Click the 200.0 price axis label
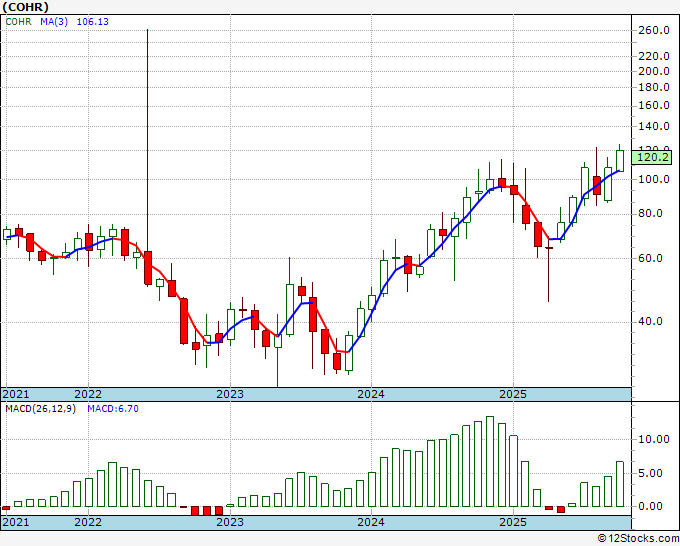Screen dimensions: 680x546 point(654,71)
